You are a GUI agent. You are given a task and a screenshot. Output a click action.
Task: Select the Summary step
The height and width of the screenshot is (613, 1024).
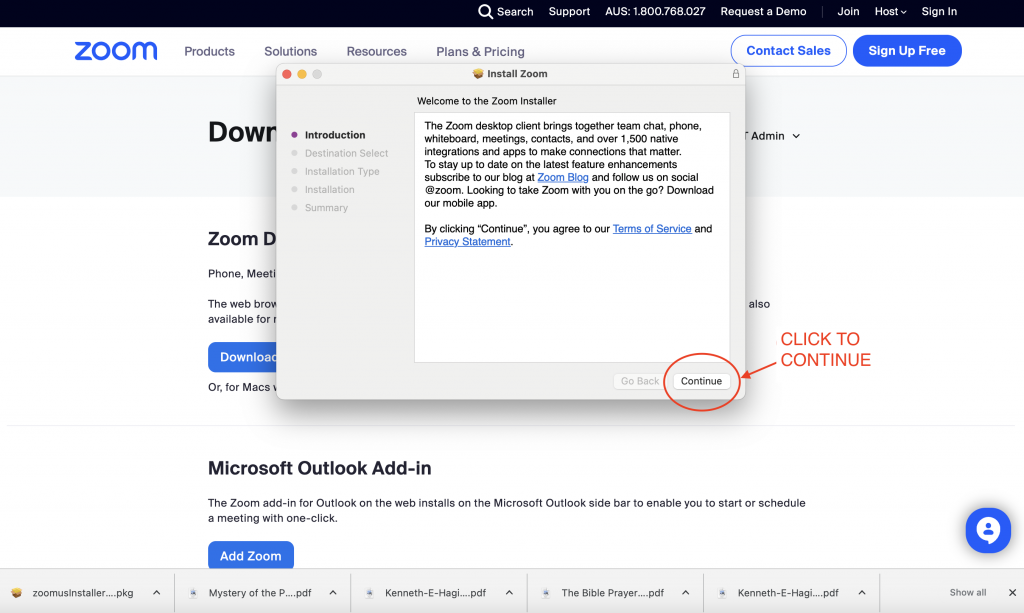[x=326, y=208]
